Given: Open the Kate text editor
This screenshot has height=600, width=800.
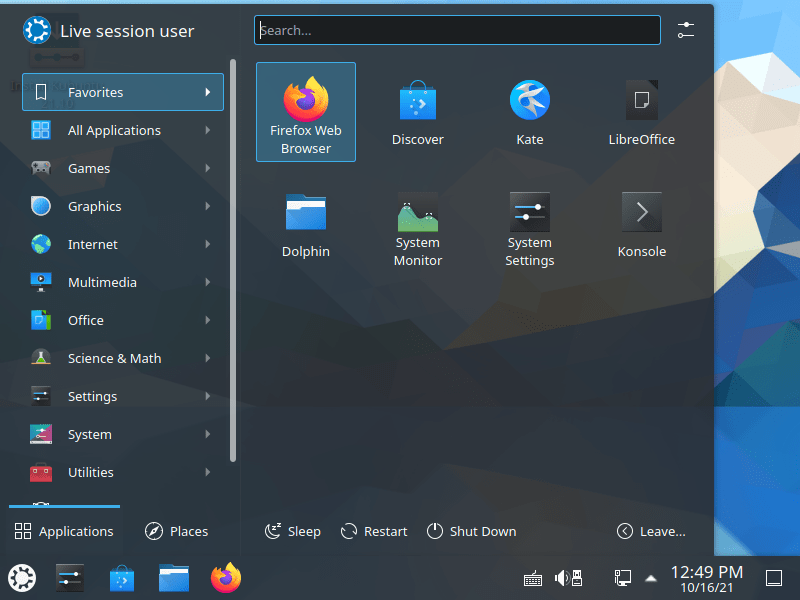Looking at the screenshot, I should pos(530,112).
